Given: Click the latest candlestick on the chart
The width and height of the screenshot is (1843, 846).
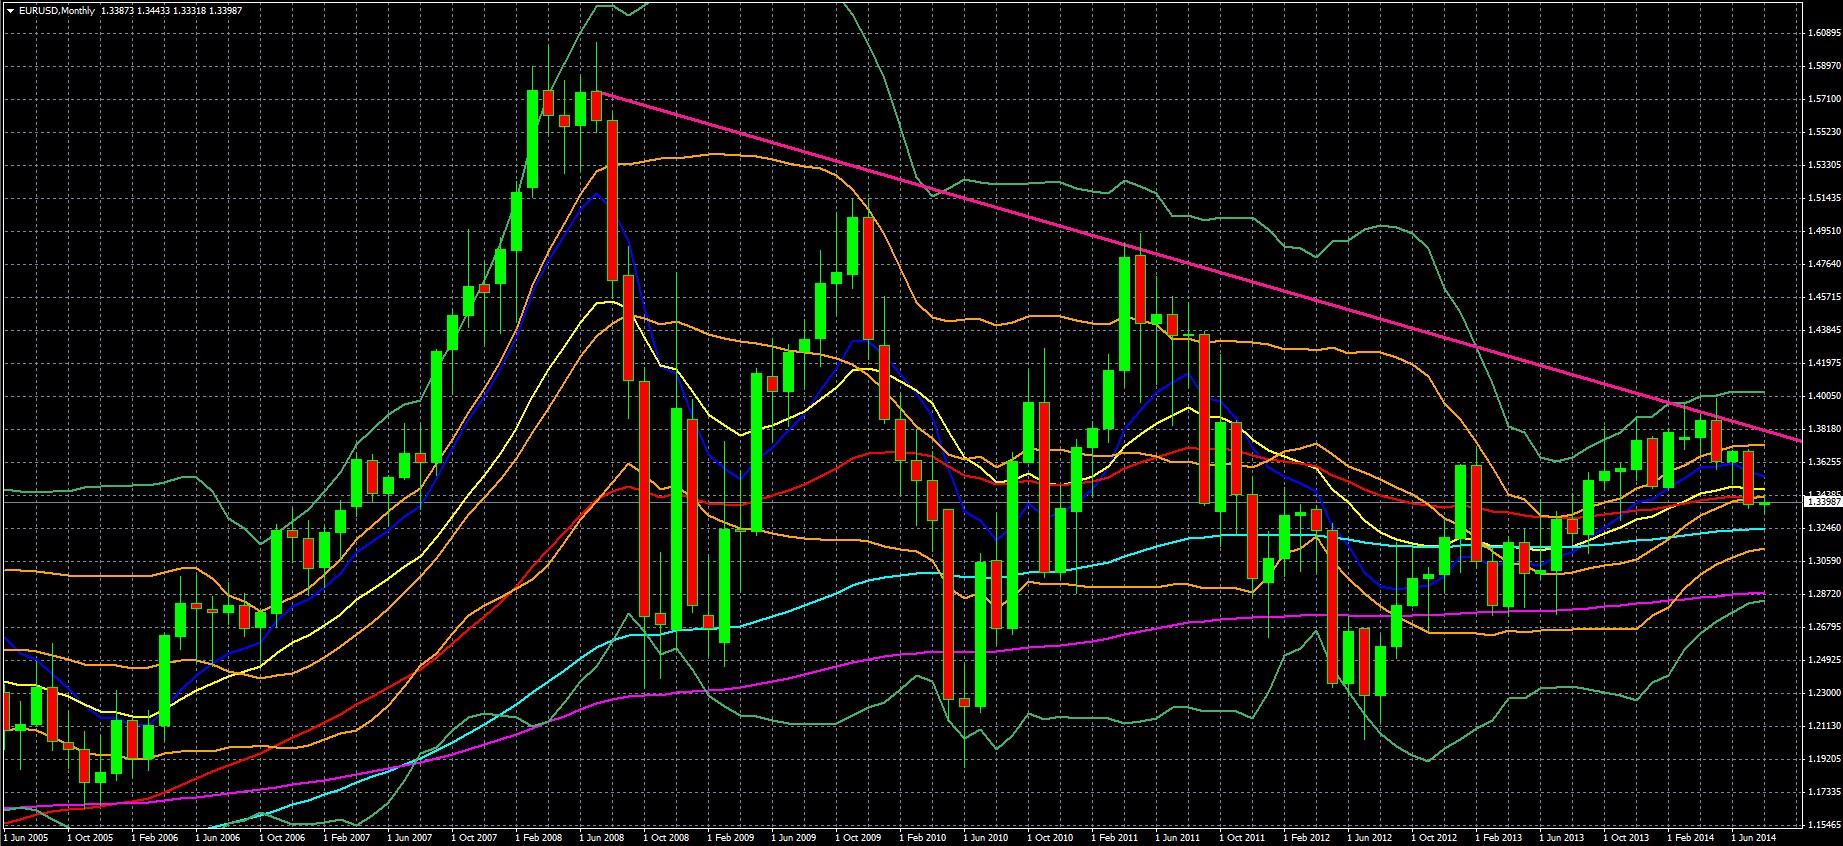Looking at the screenshot, I should coord(1765,503).
